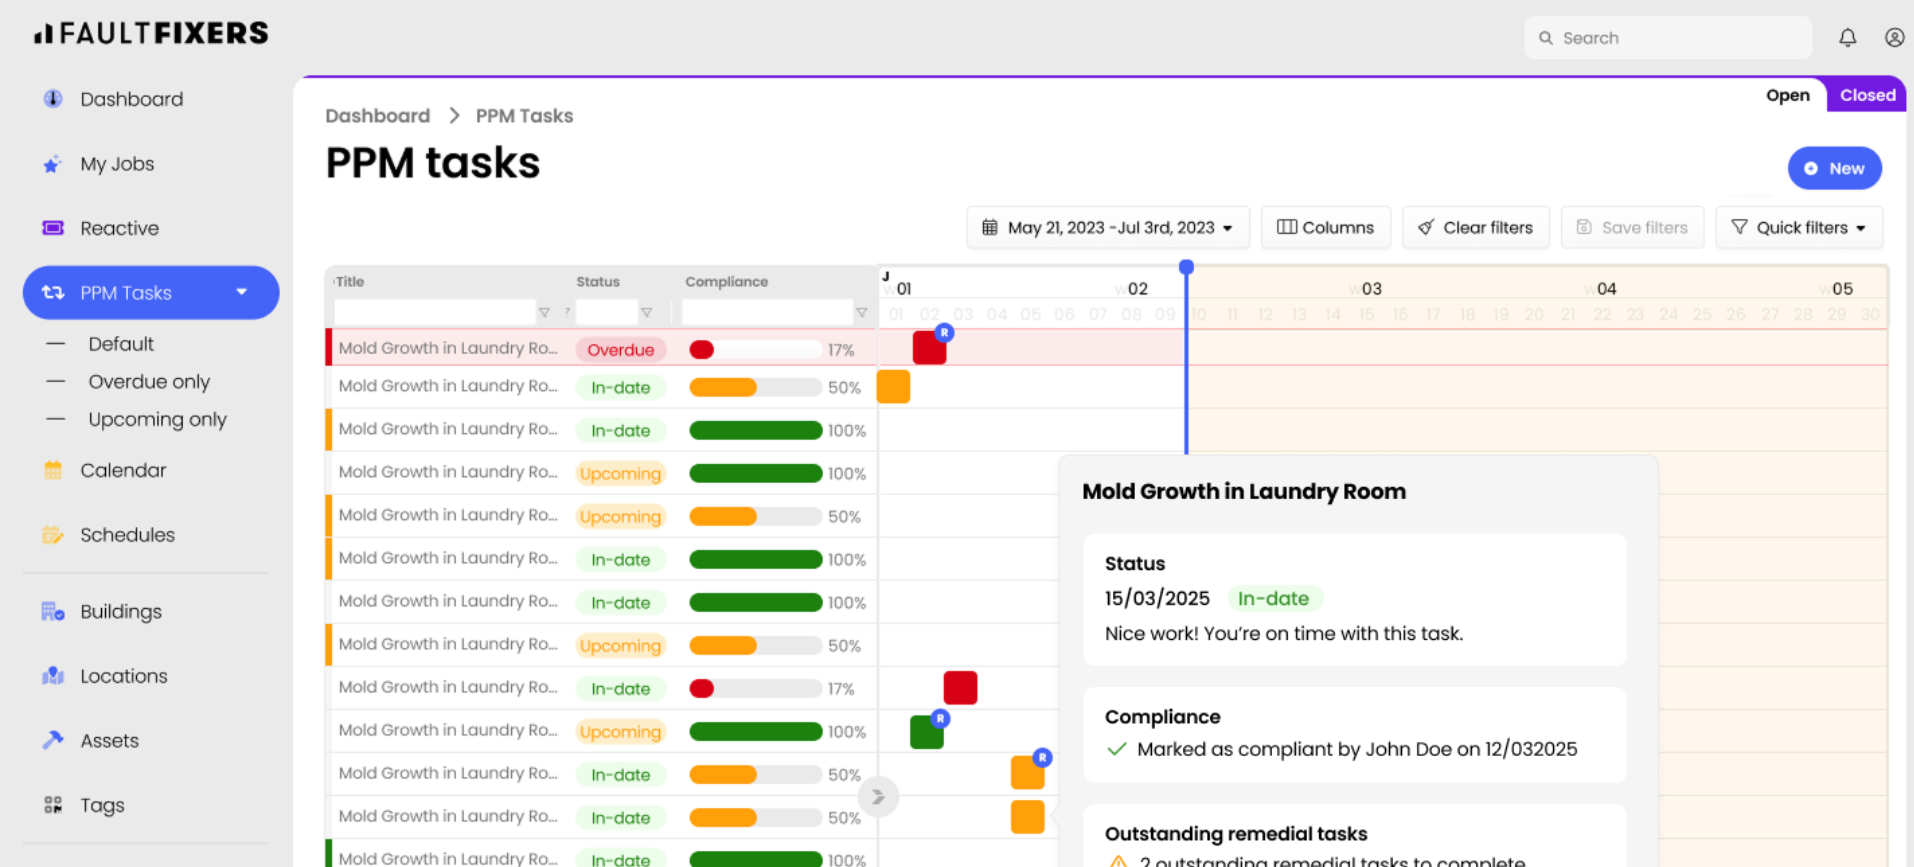1914x867 pixels.
Task: Open the user account profile icon
Action: [x=1894, y=37]
